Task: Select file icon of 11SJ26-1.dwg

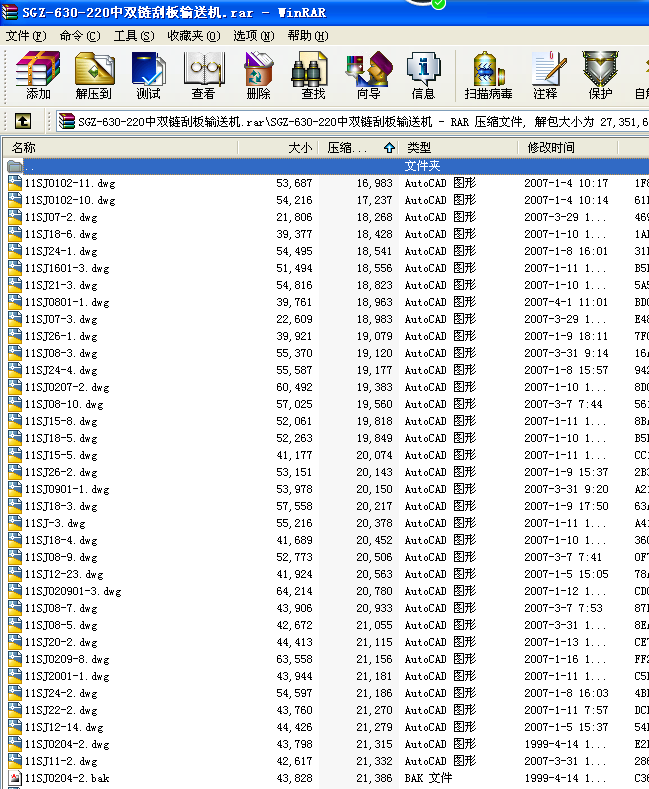Action: [15, 336]
